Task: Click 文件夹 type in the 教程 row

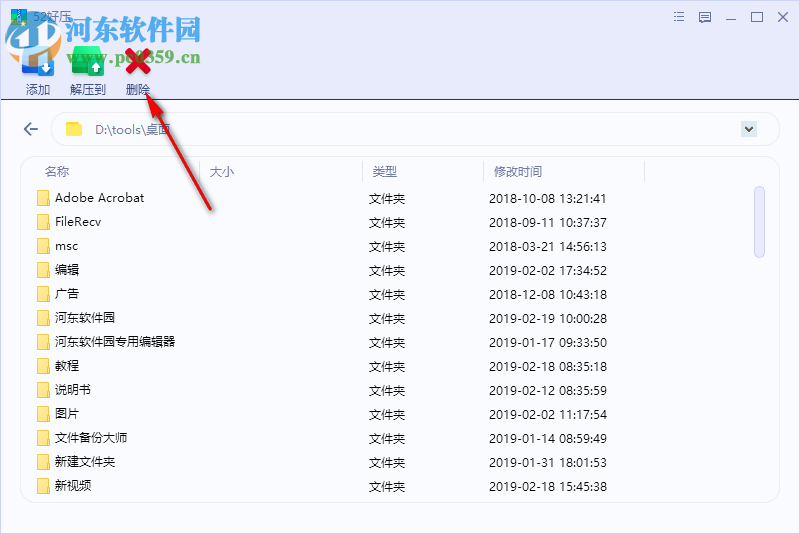Action: pyautogui.click(x=387, y=367)
